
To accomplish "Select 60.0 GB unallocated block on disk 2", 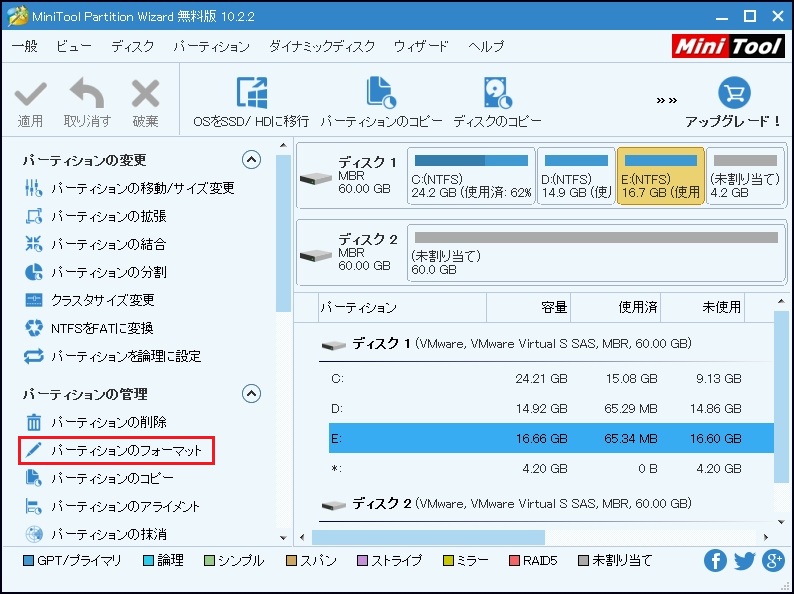I will [x=596, y=253].
